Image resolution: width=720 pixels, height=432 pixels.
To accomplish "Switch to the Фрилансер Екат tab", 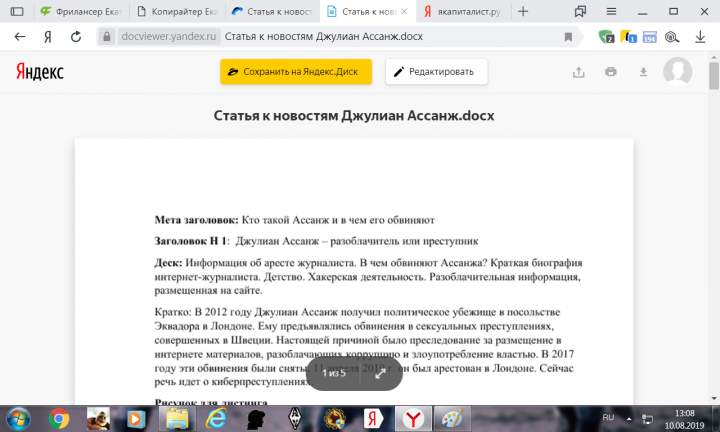I will 82,11.
